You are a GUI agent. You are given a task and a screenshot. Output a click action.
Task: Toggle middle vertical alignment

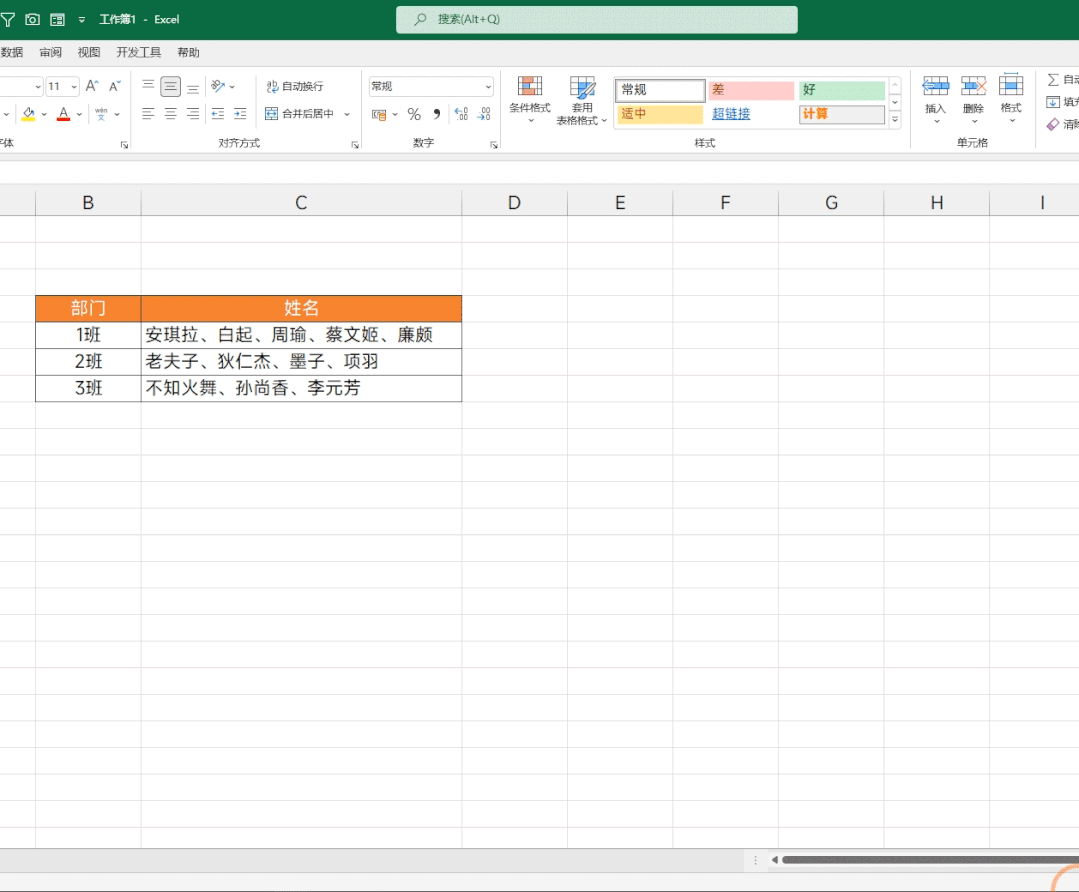pos(171,86)
